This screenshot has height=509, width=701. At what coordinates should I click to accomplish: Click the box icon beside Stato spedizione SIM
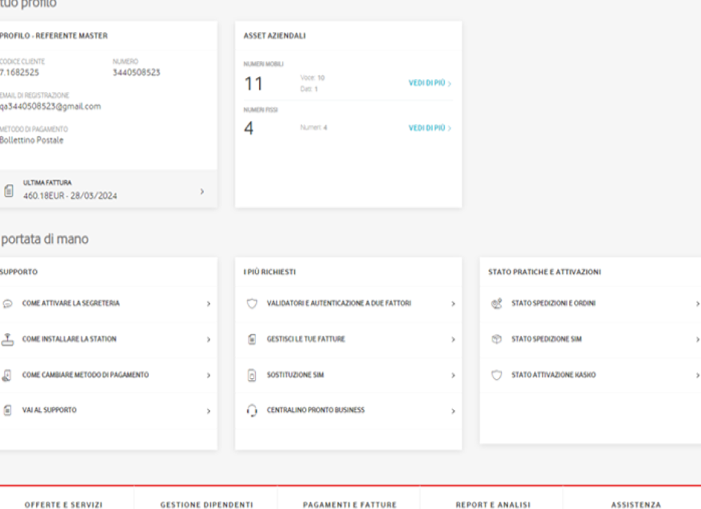497,339
